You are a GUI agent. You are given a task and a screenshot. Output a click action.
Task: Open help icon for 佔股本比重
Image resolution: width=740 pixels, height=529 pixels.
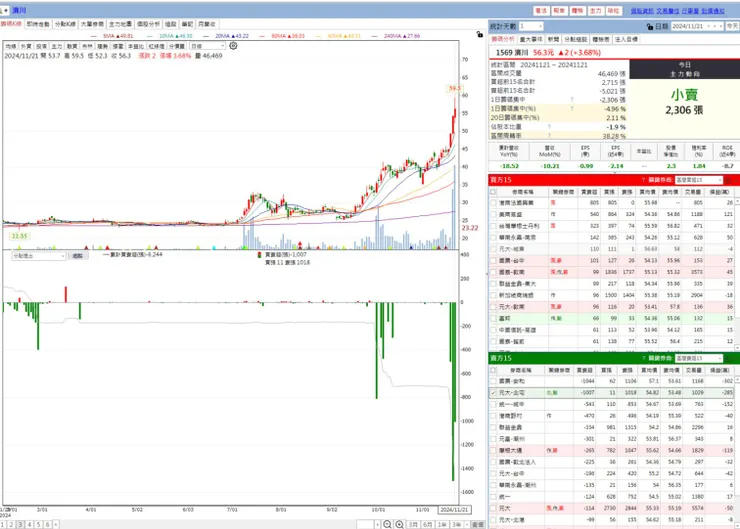[x=549, y=126]
